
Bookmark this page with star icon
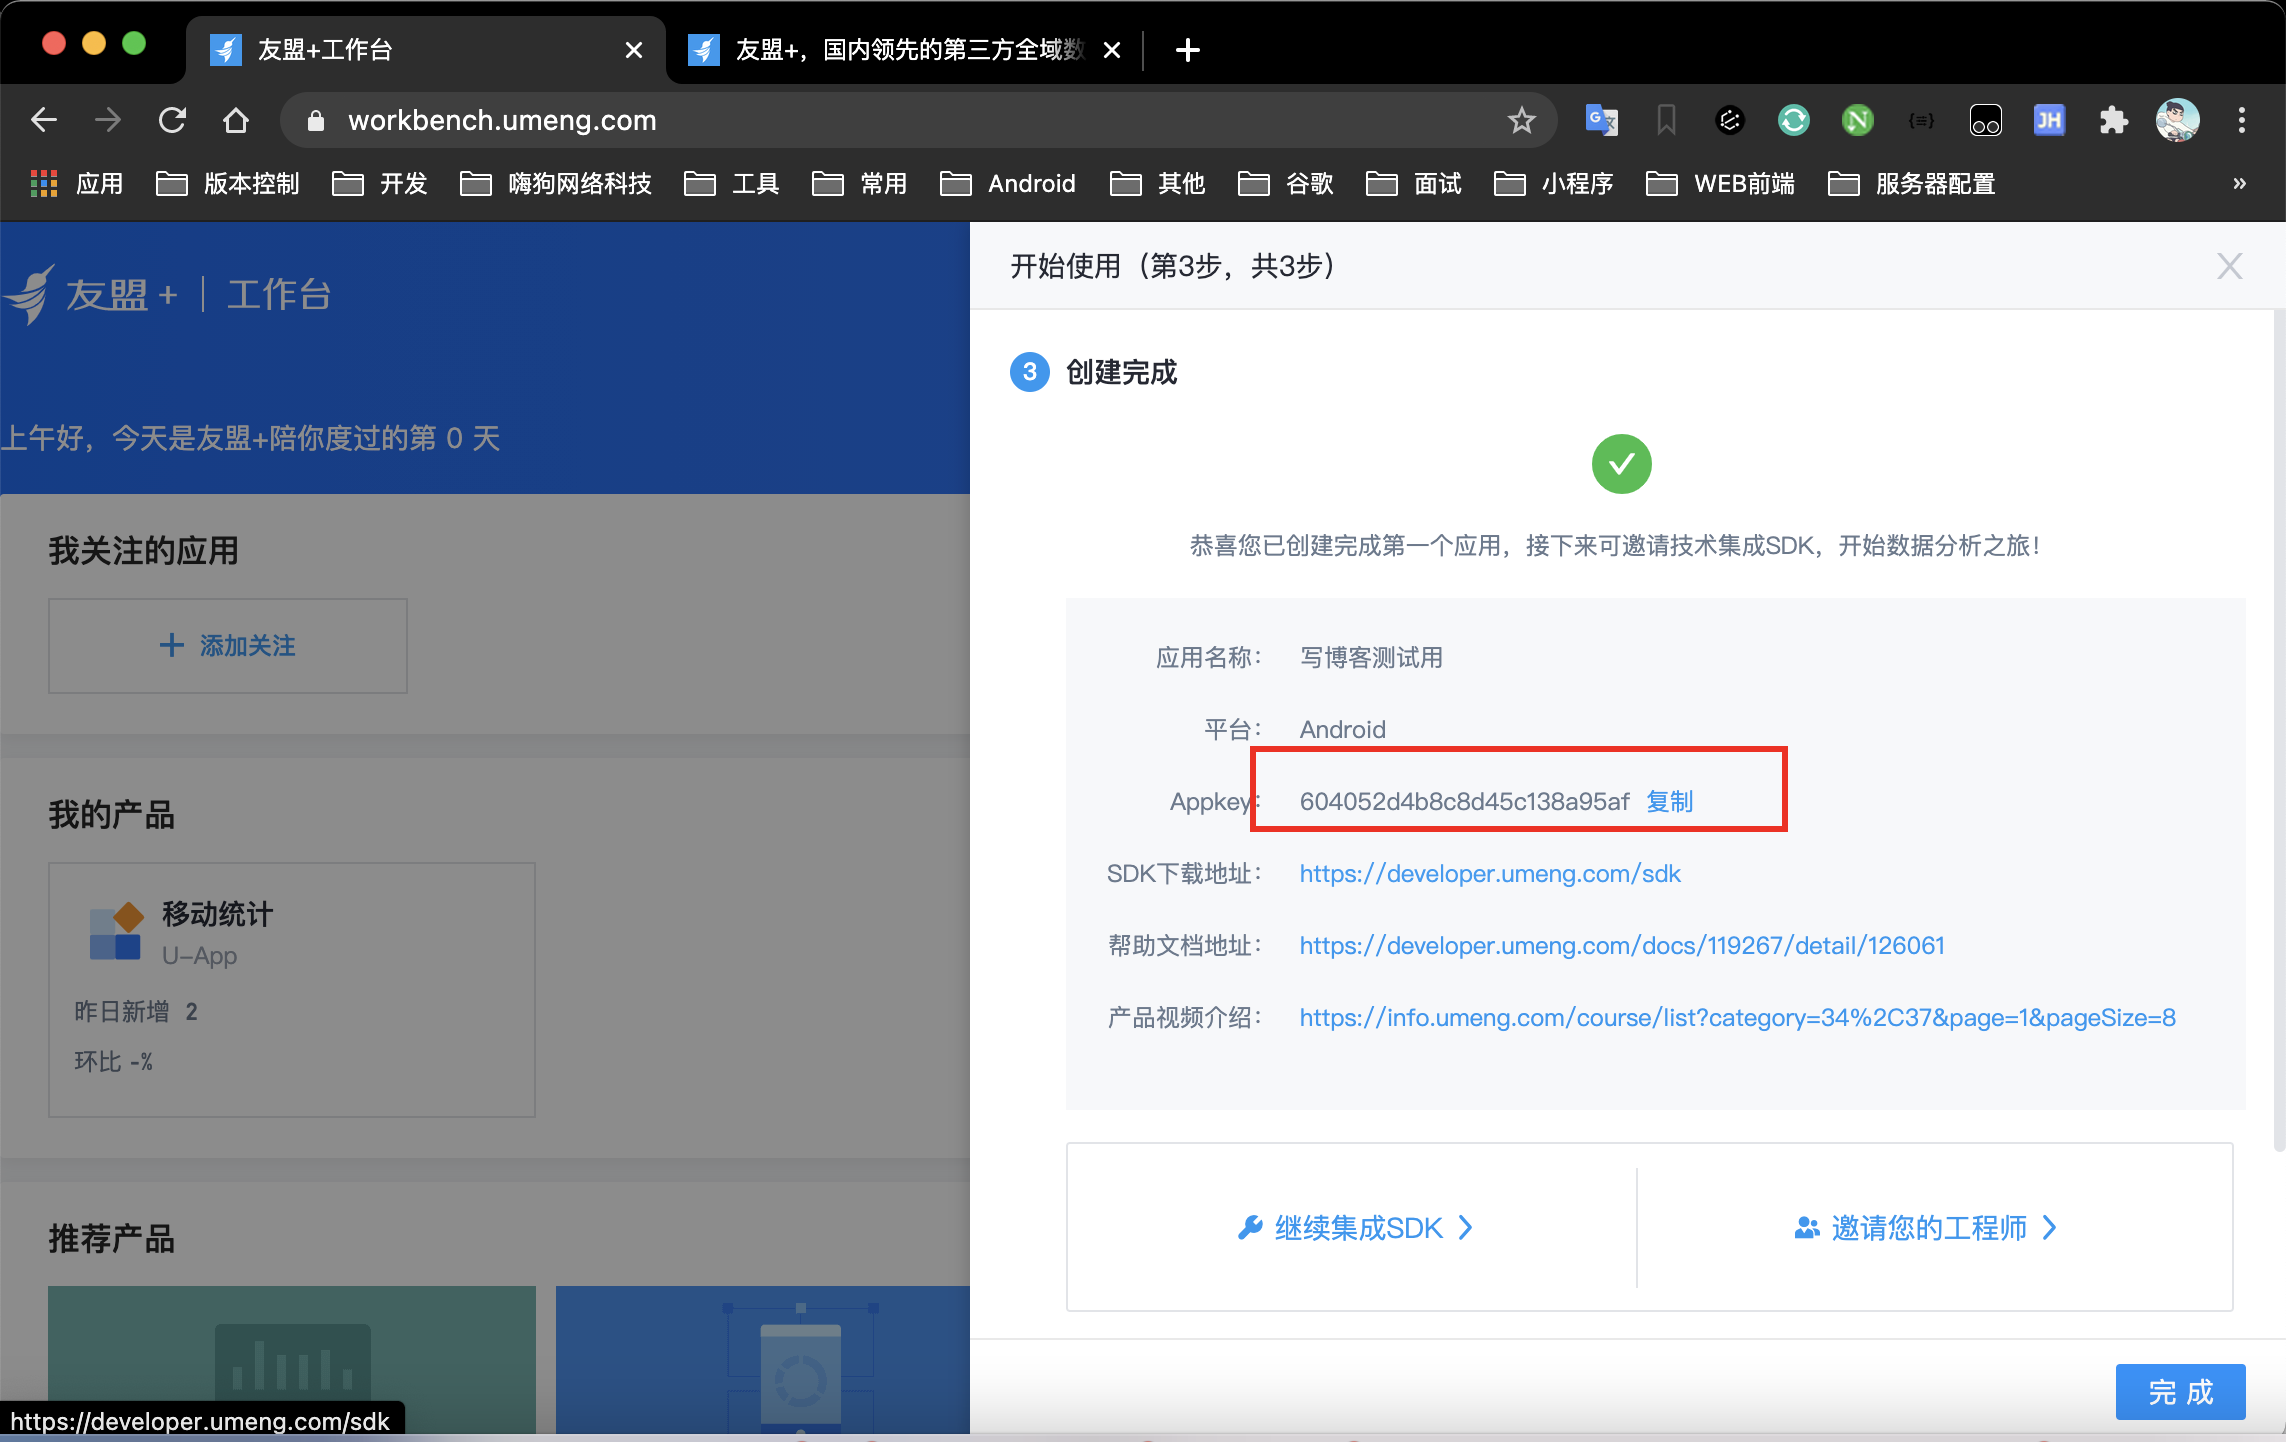click(1521, 120)
